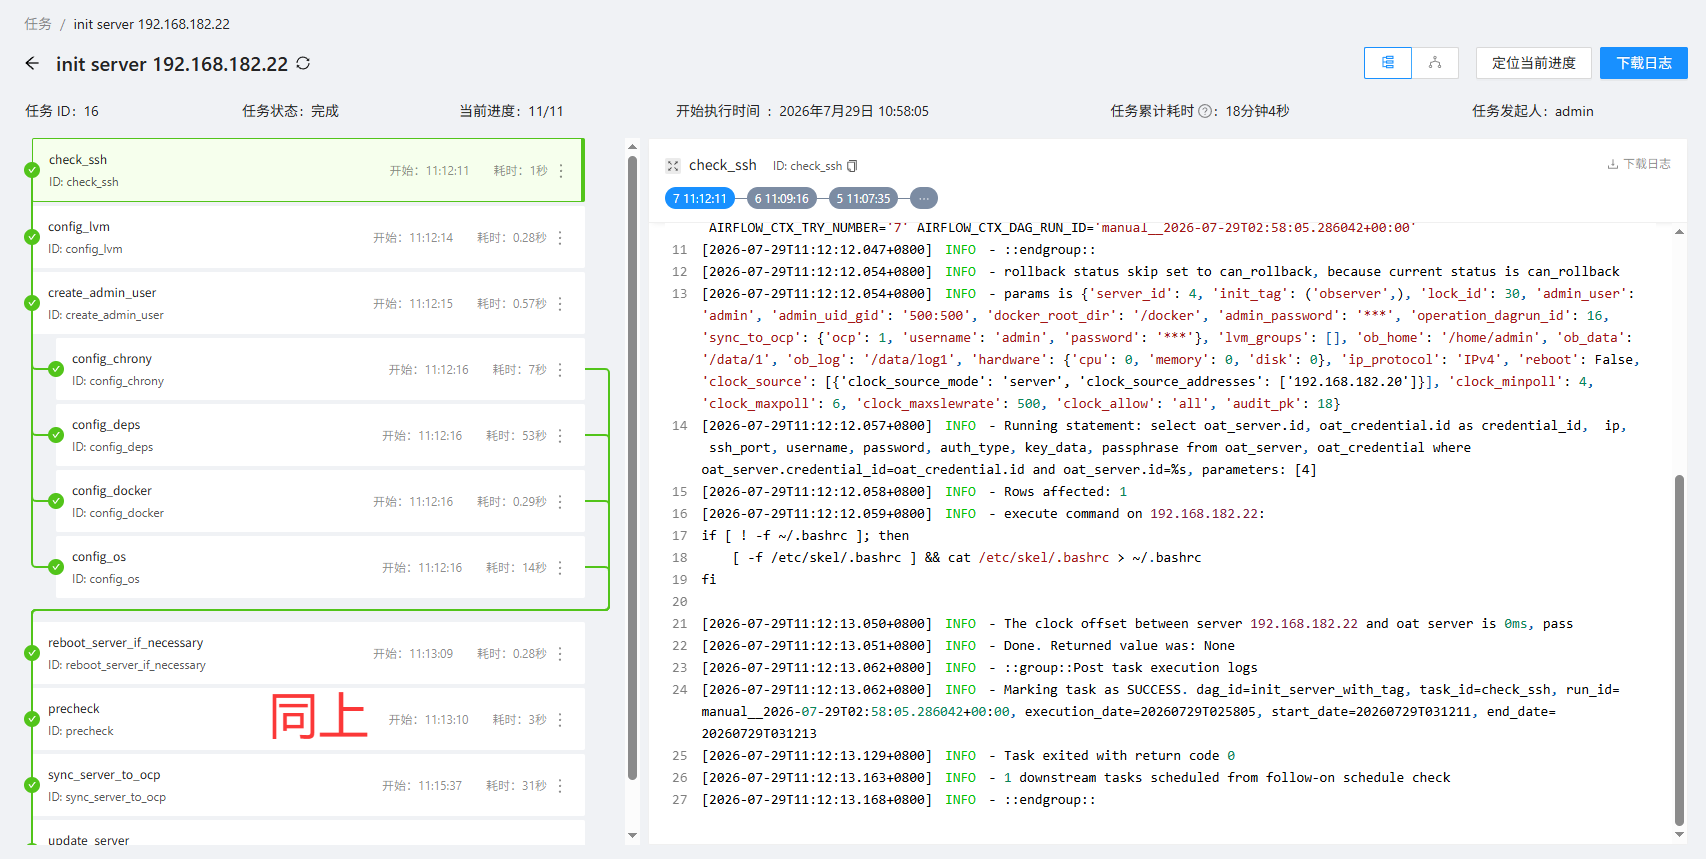Switch to the DAG graph view

tap(1435, 63)
